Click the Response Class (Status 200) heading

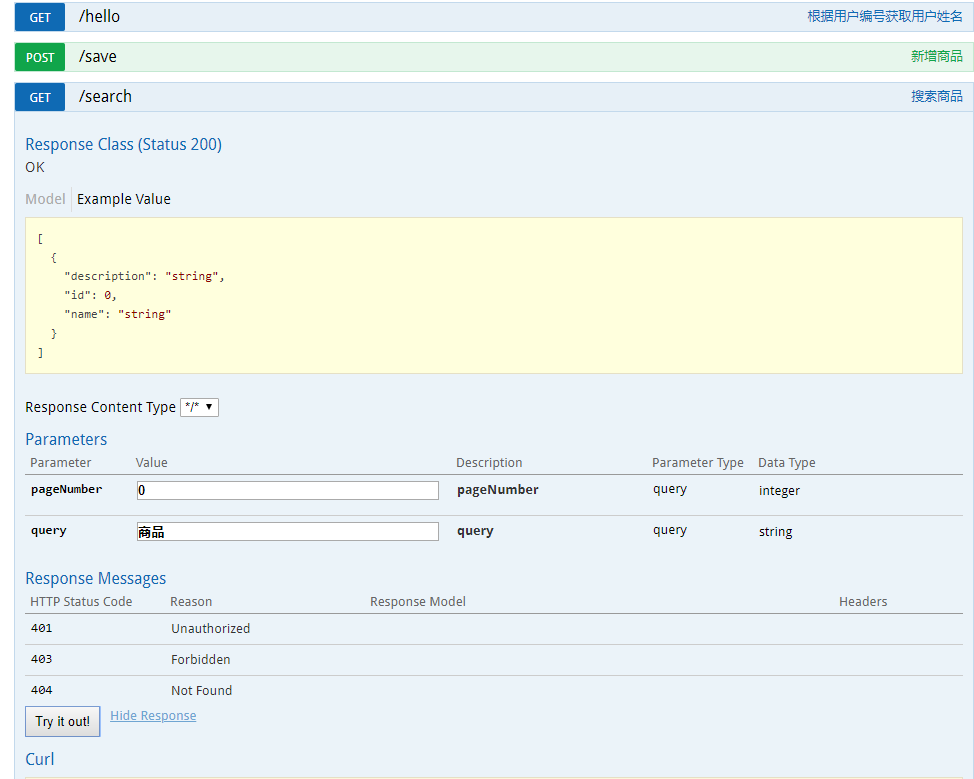[123, 144]
